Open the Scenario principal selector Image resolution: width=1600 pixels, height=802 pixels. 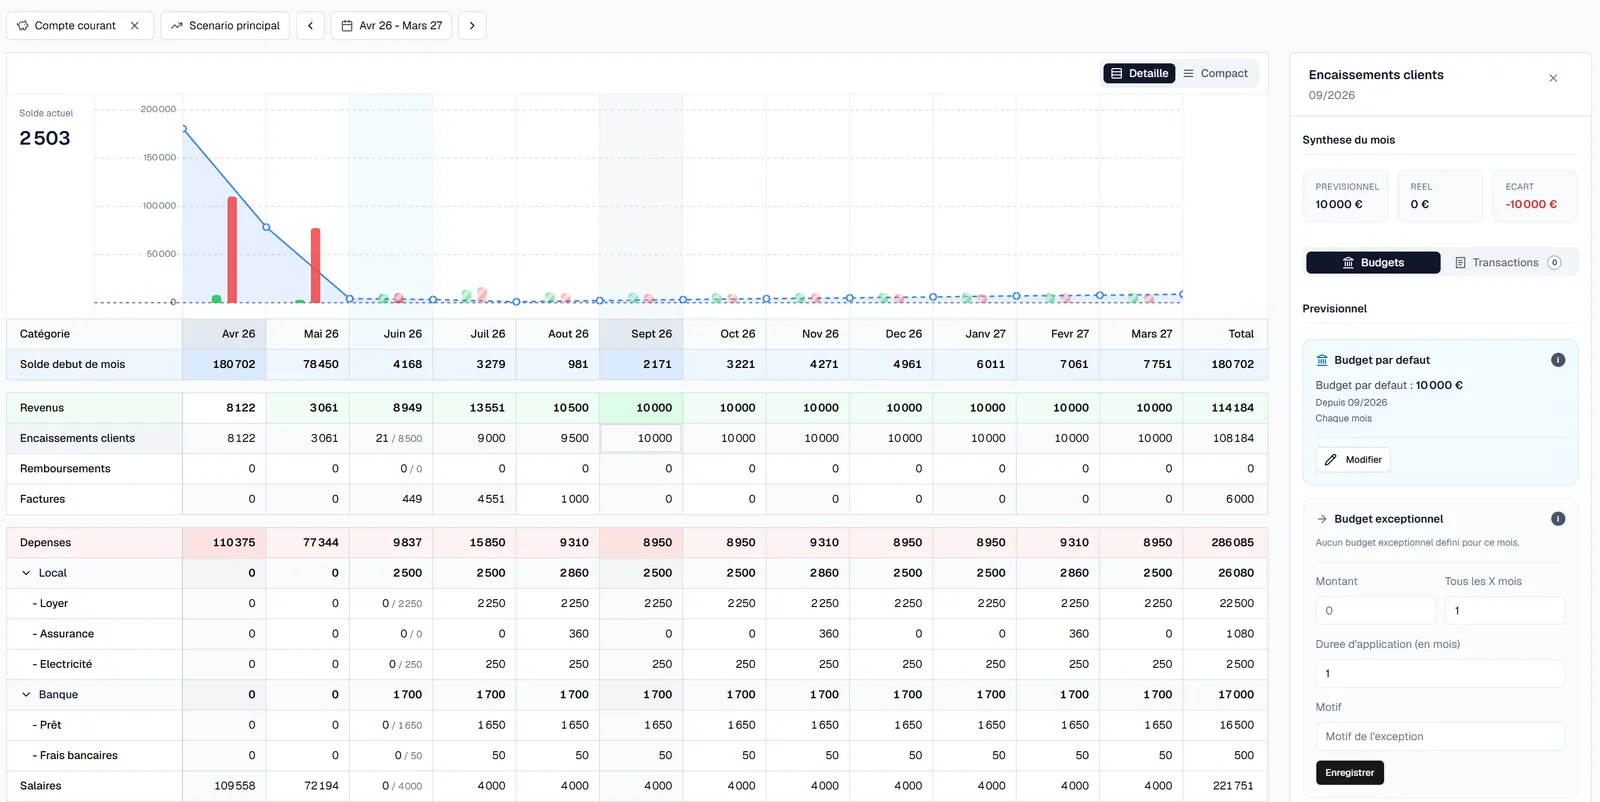[225, 26]
